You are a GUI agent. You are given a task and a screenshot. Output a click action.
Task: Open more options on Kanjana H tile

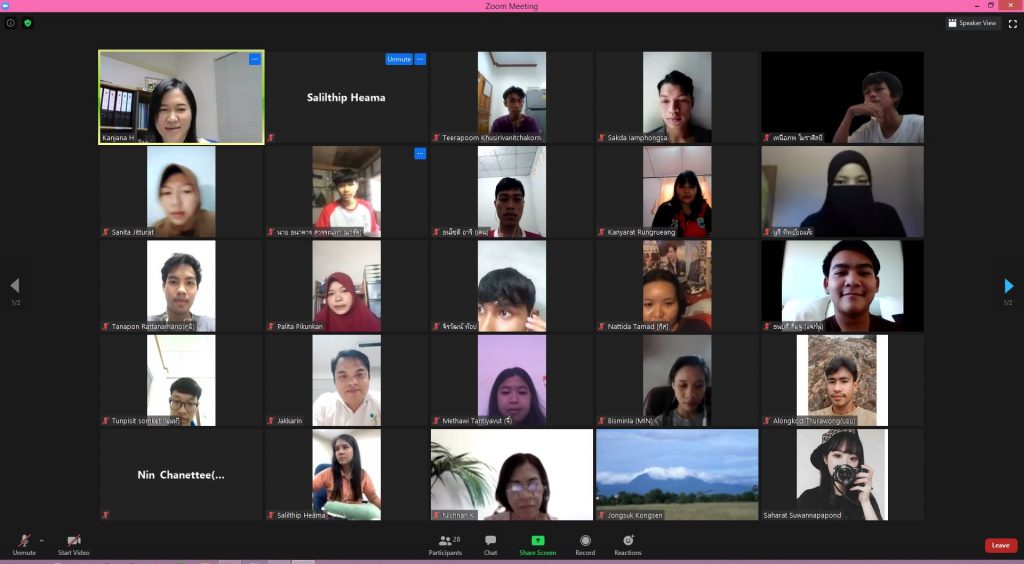[x=255, y=60]
